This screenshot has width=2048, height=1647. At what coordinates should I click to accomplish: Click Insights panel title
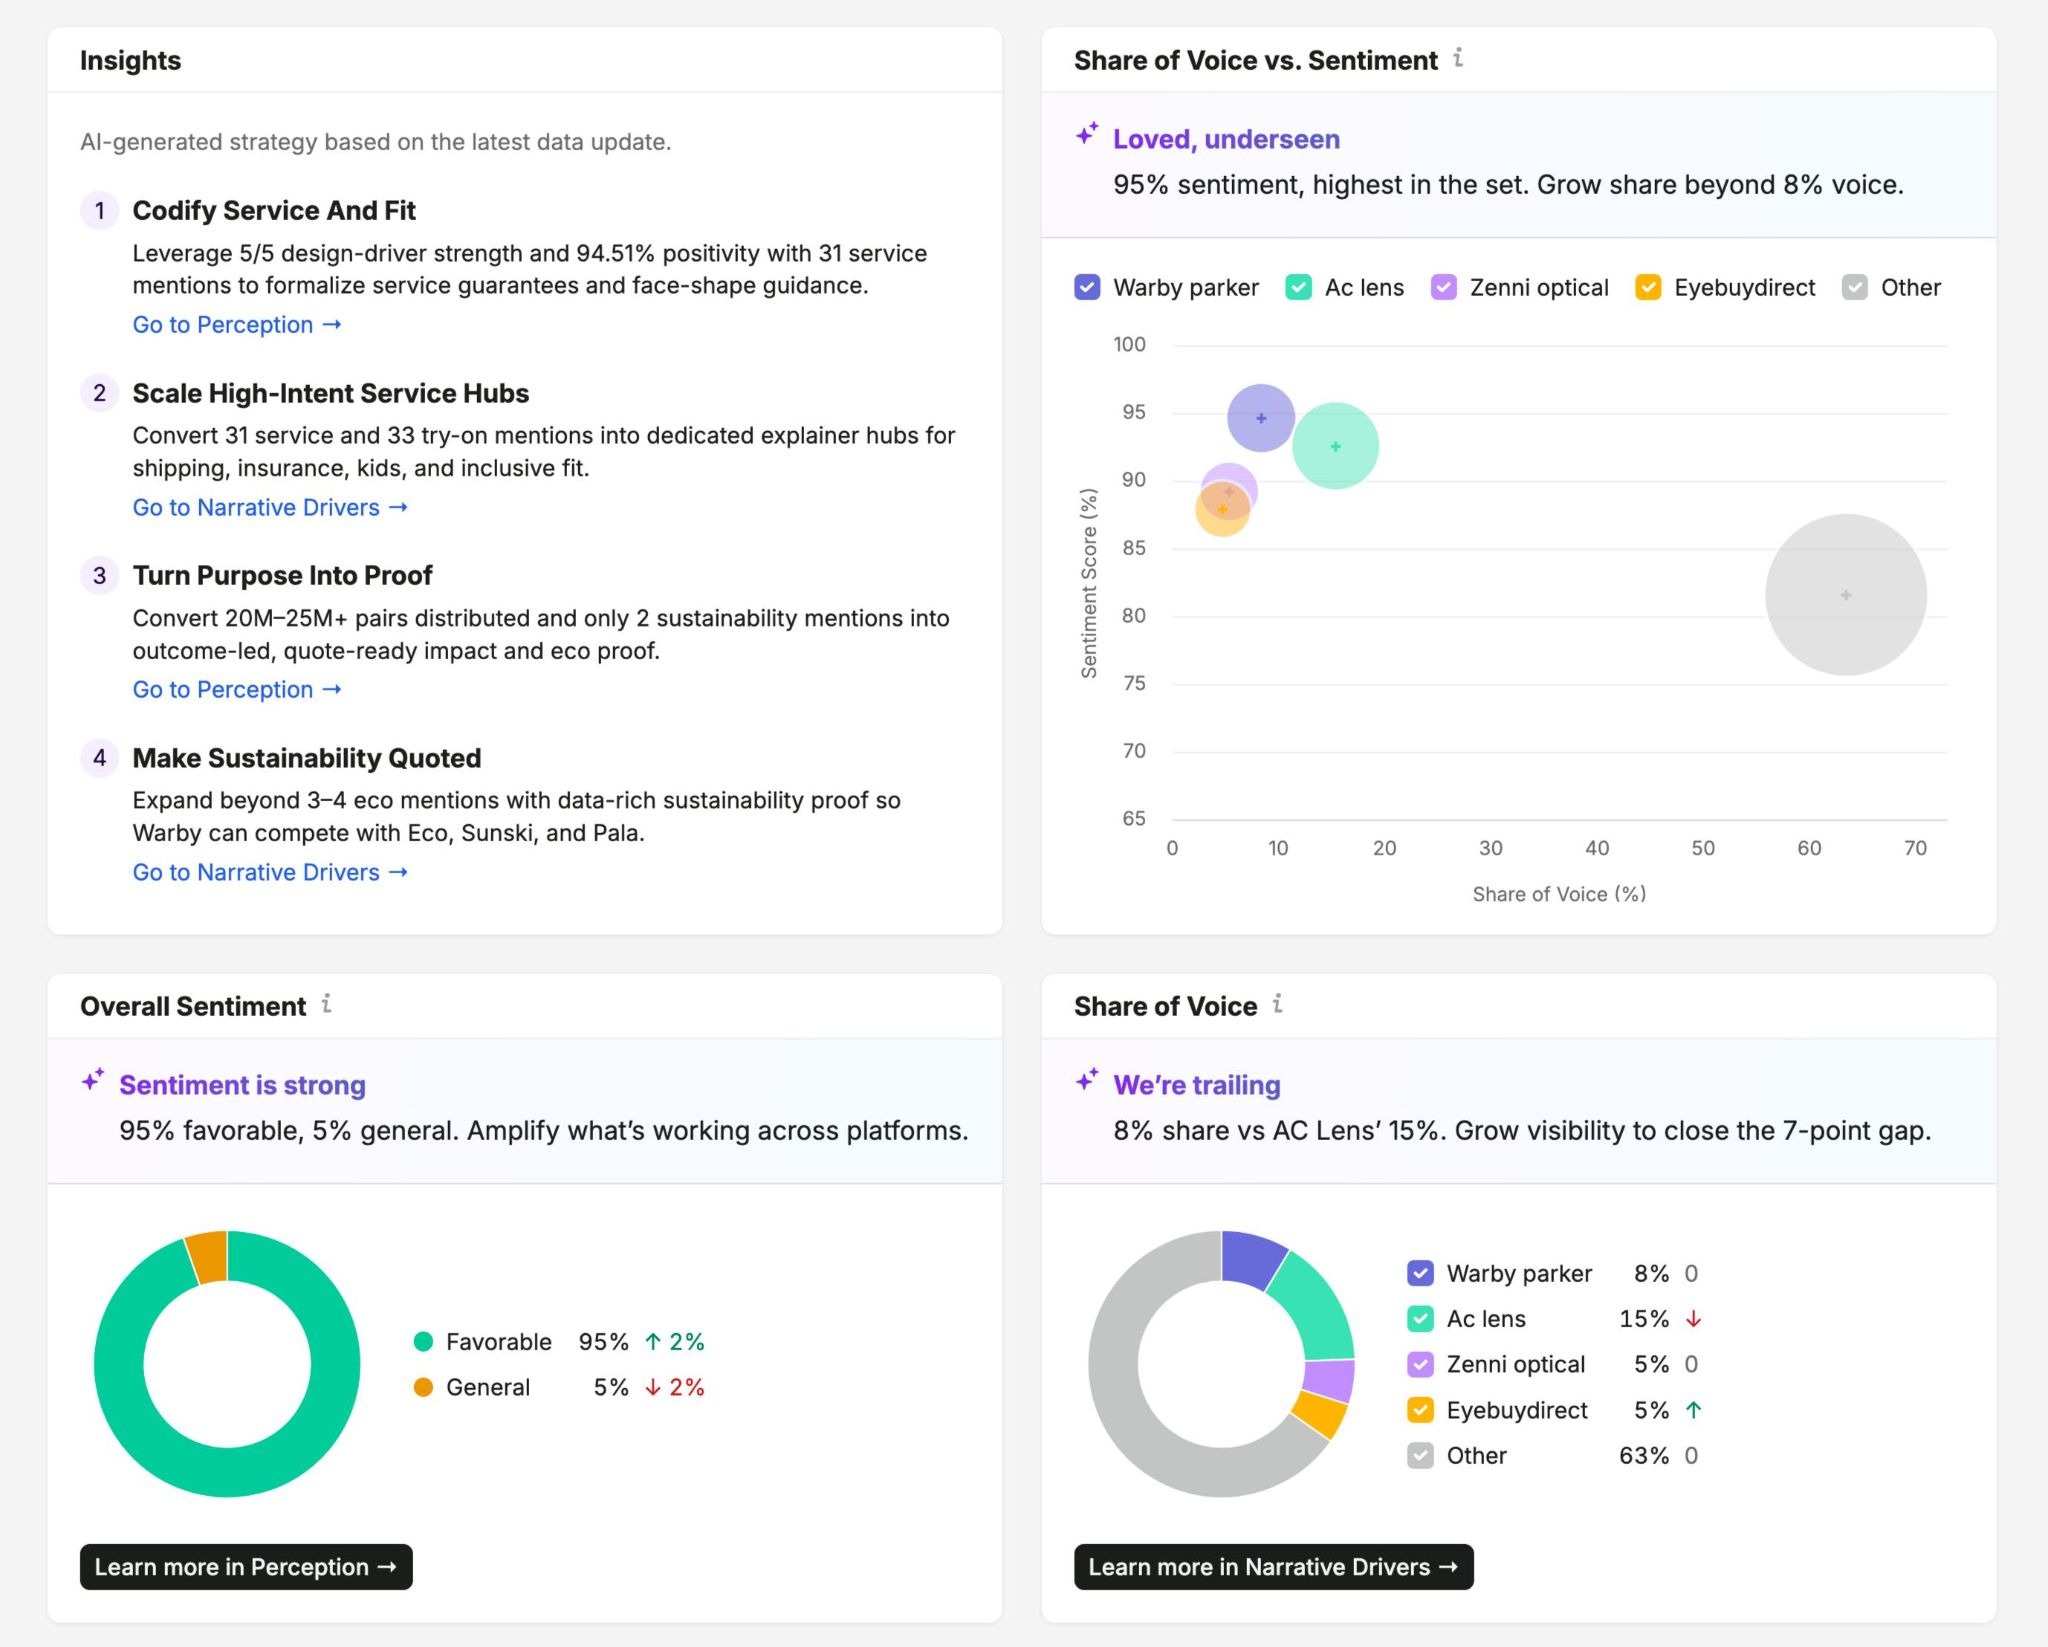point(130,60)
